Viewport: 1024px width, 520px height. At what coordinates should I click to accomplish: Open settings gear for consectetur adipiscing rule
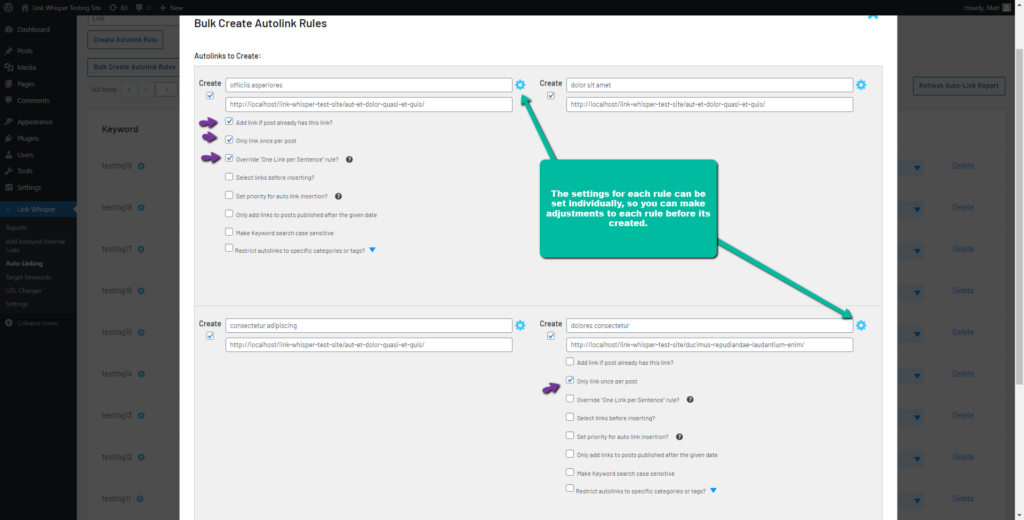pyautogui.click(x=520, y=325)
